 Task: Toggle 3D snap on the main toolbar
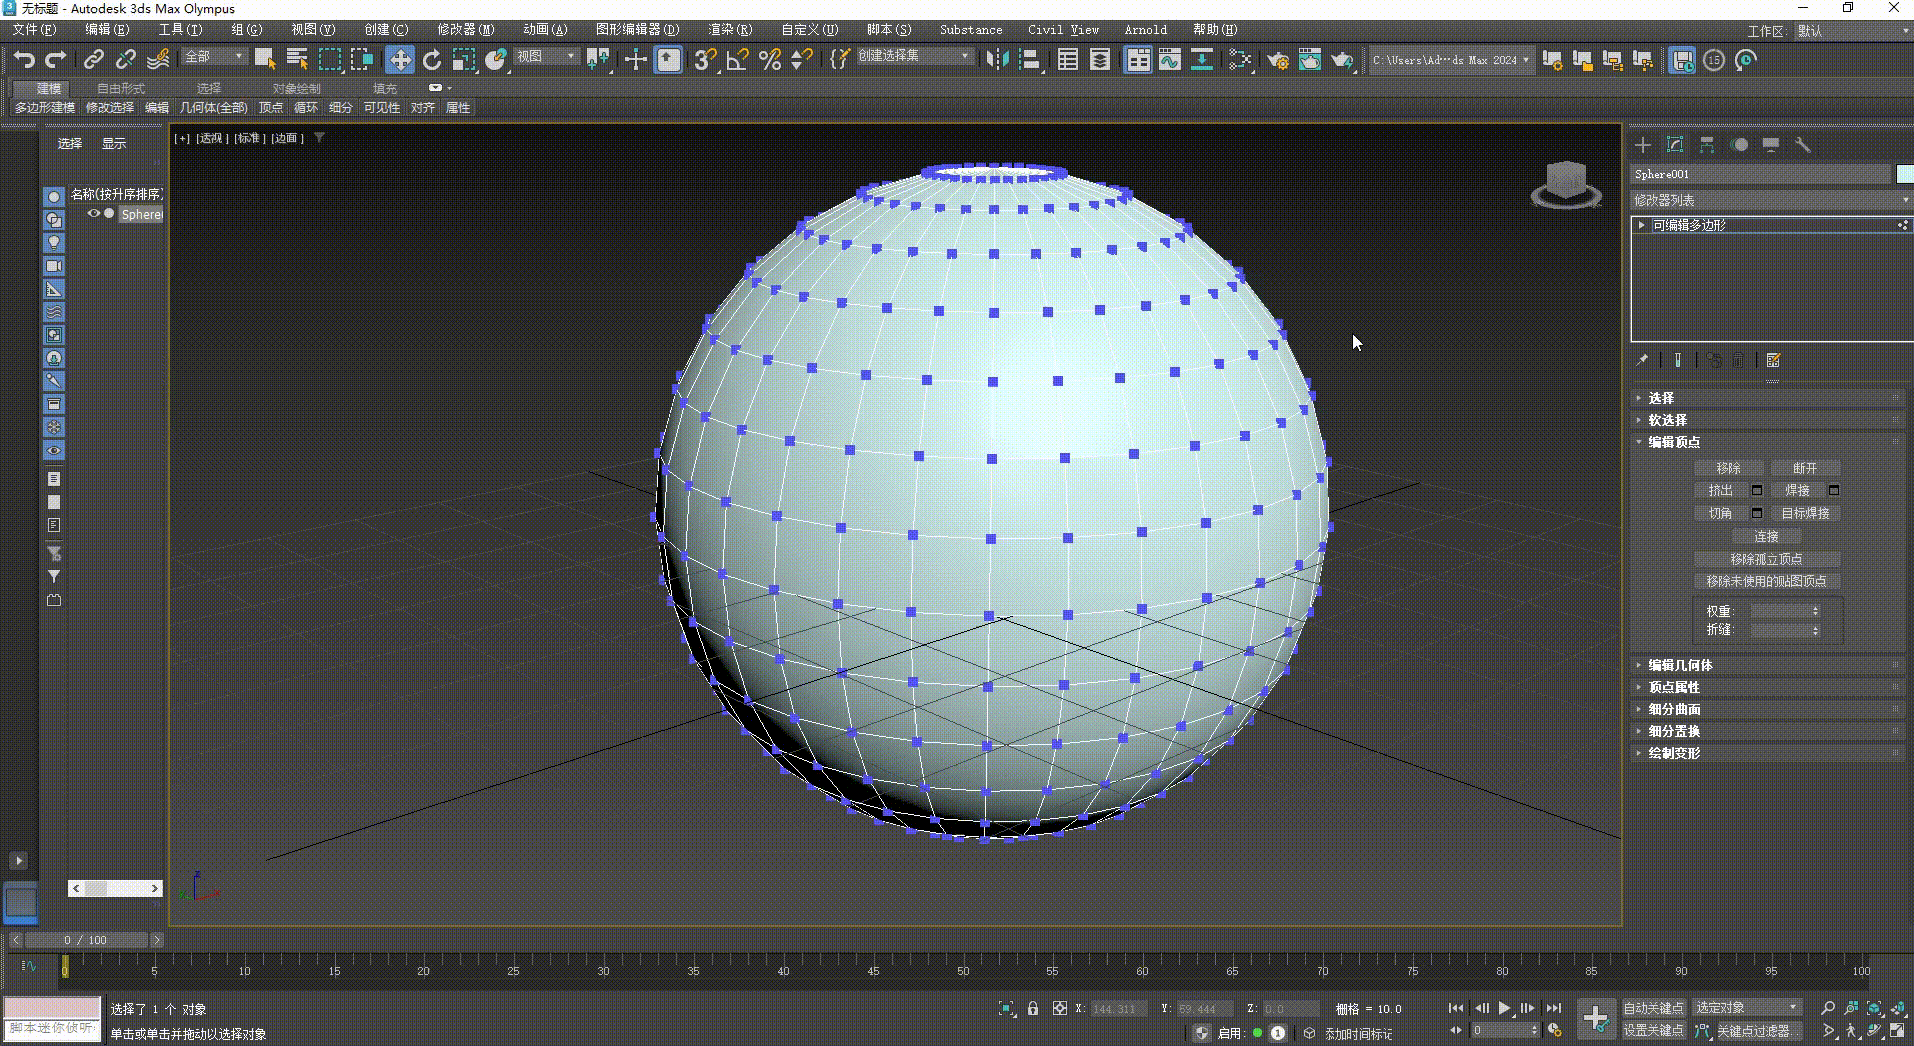[x=704, y=60]
